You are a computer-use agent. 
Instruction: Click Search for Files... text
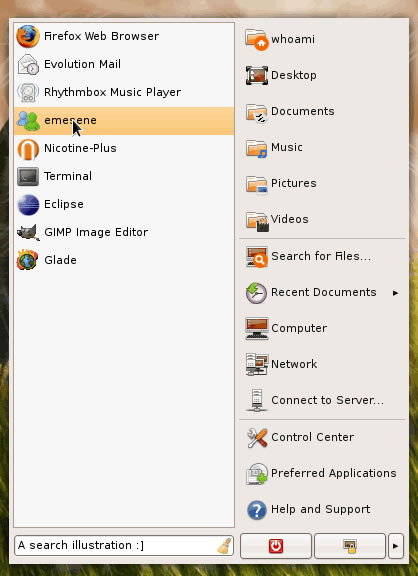[321, 256]
